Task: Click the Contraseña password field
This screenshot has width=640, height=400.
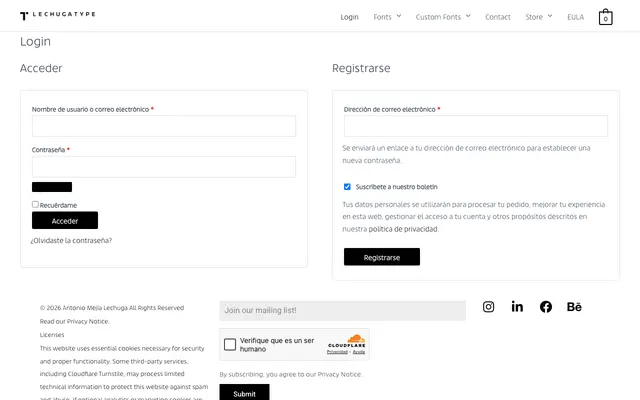Action: tap(164, 167)
